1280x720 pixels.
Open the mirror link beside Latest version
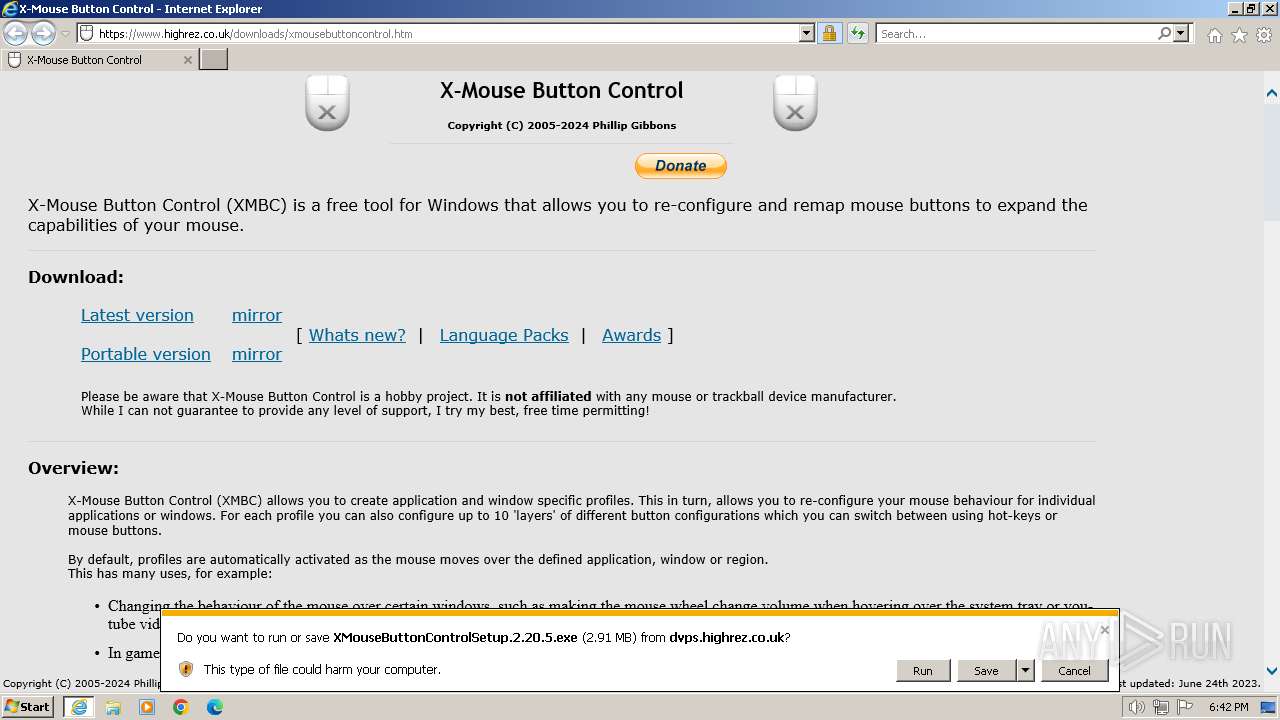point(257,315)
